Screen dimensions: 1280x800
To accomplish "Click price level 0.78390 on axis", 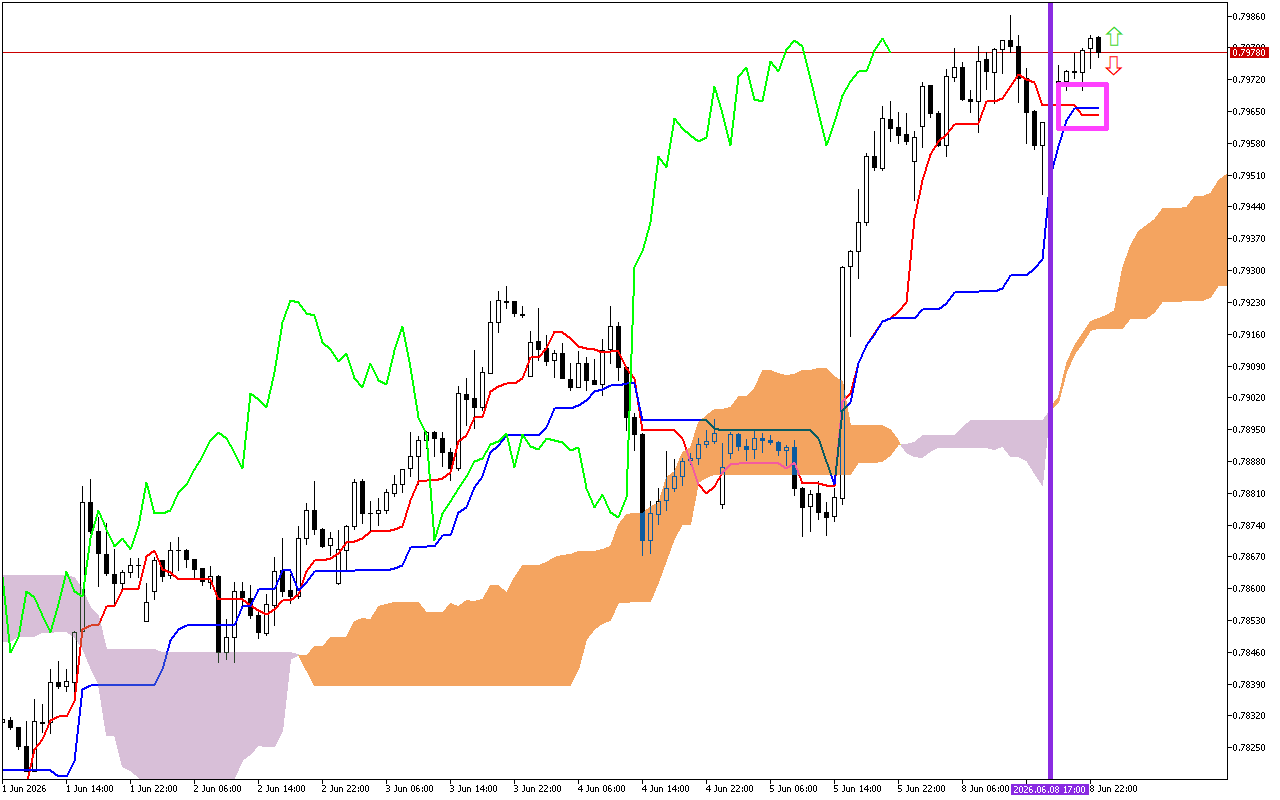I will point(1249,685).
